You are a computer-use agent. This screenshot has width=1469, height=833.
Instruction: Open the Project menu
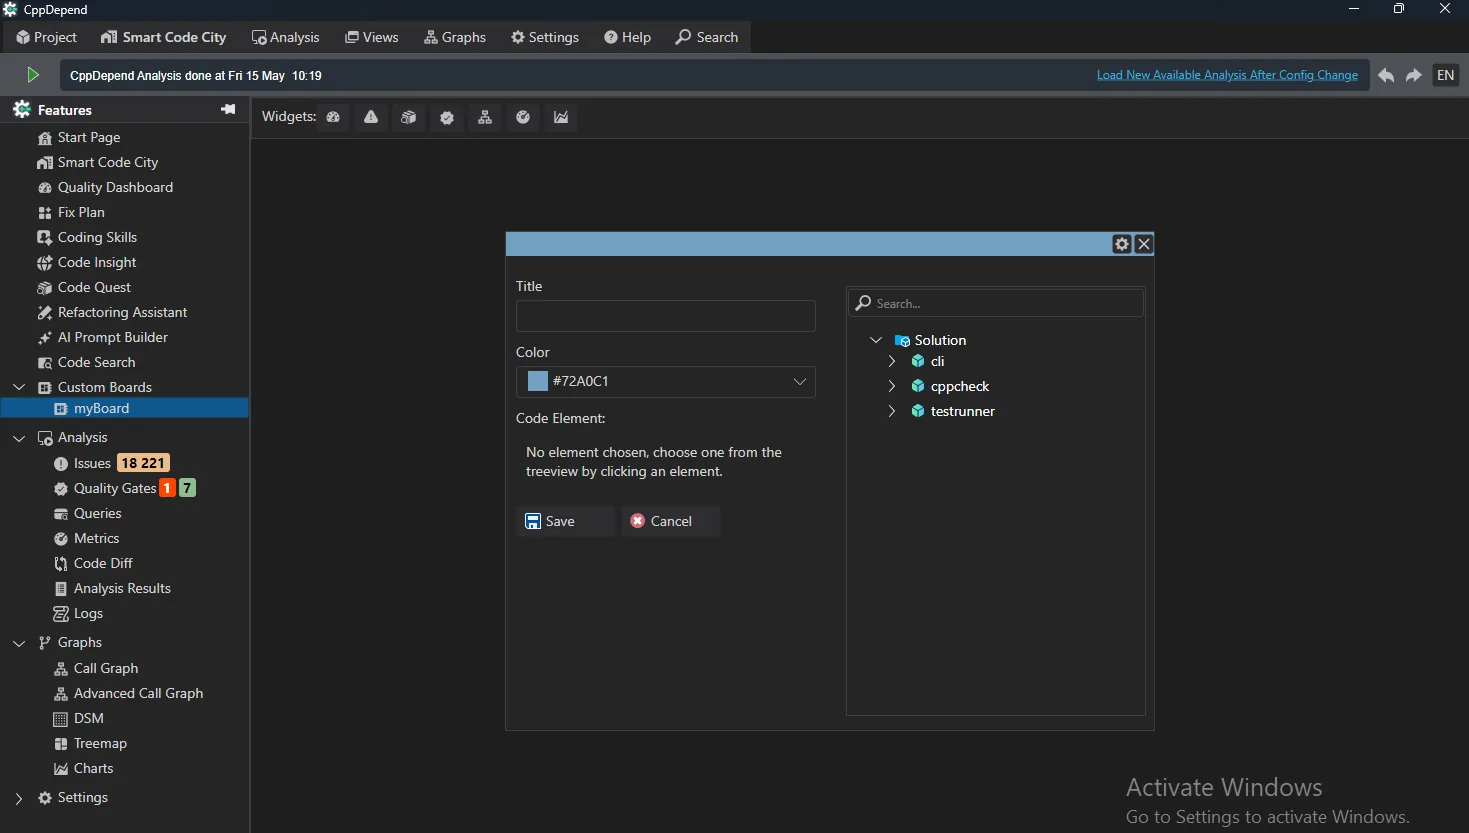47,37
